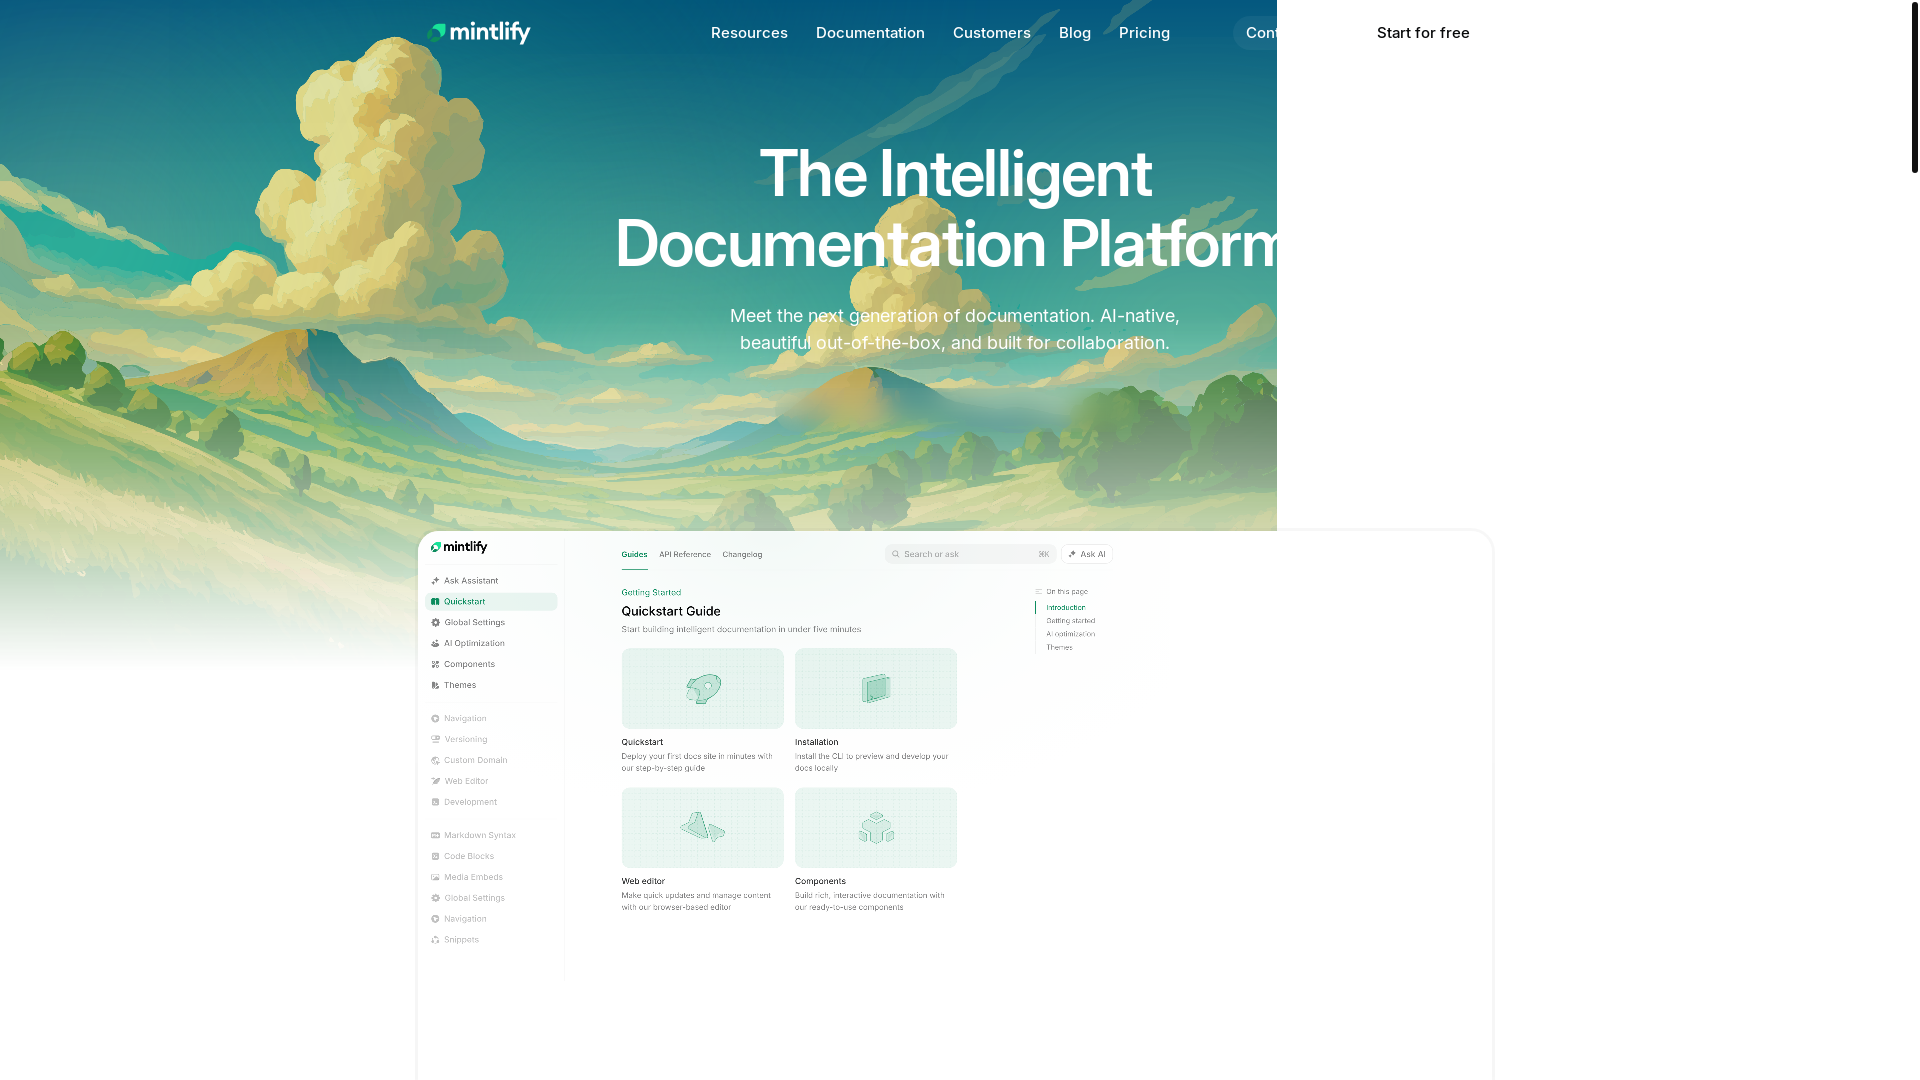
Task: Click the compass icon for Navigation above Snippets
Action: pyautogui.click(x=435, y=920)
